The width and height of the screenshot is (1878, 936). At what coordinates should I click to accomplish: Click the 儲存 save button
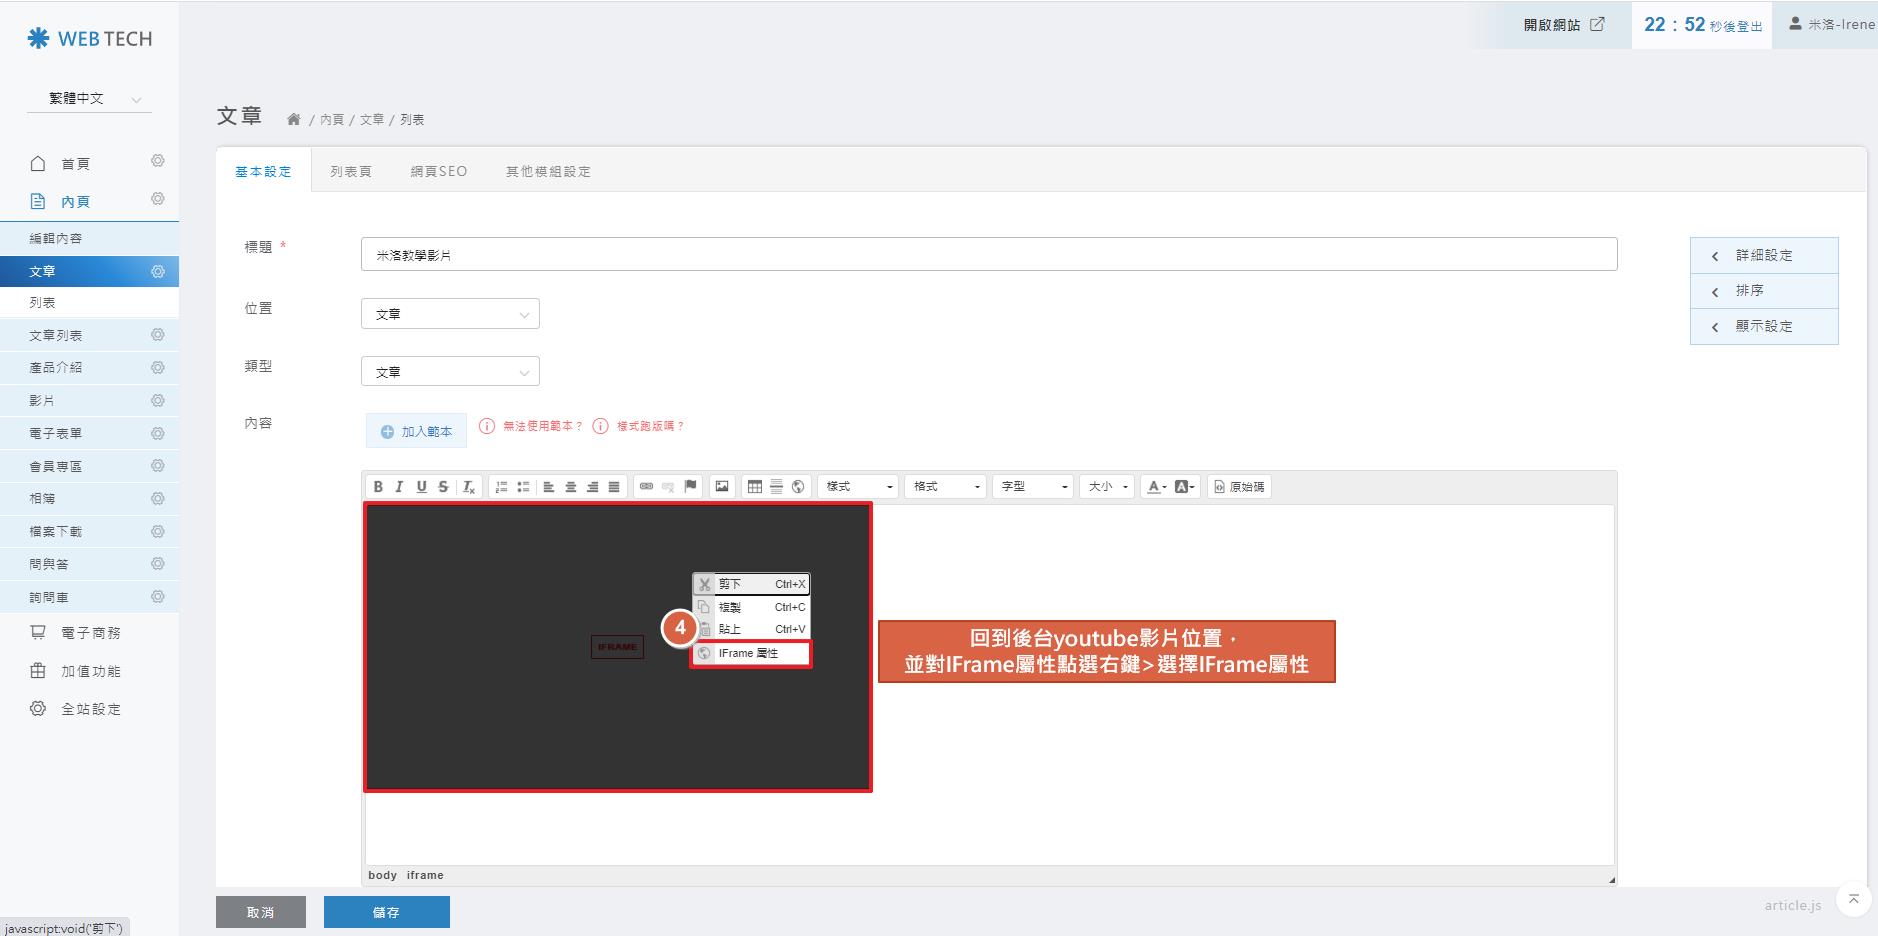(386, 912)
